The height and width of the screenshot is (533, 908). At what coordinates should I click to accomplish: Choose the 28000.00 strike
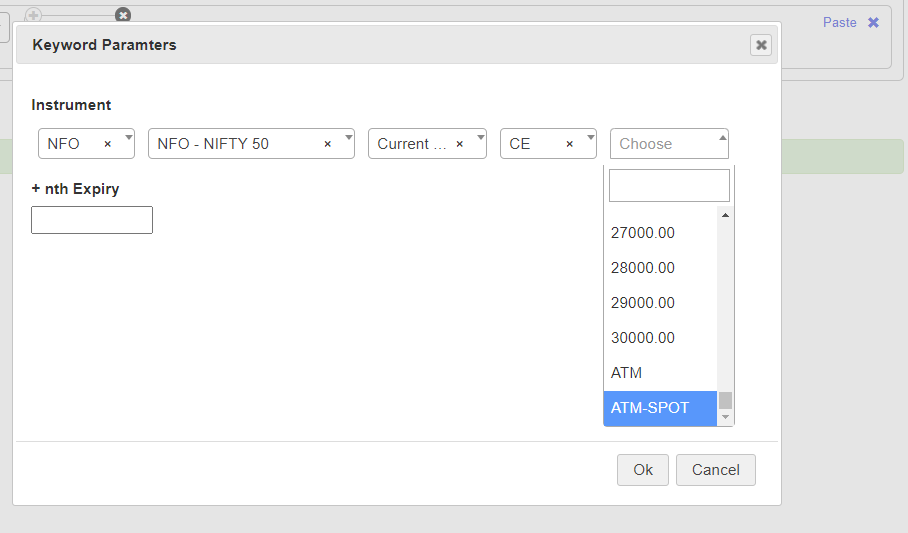[x=660, y=268]
